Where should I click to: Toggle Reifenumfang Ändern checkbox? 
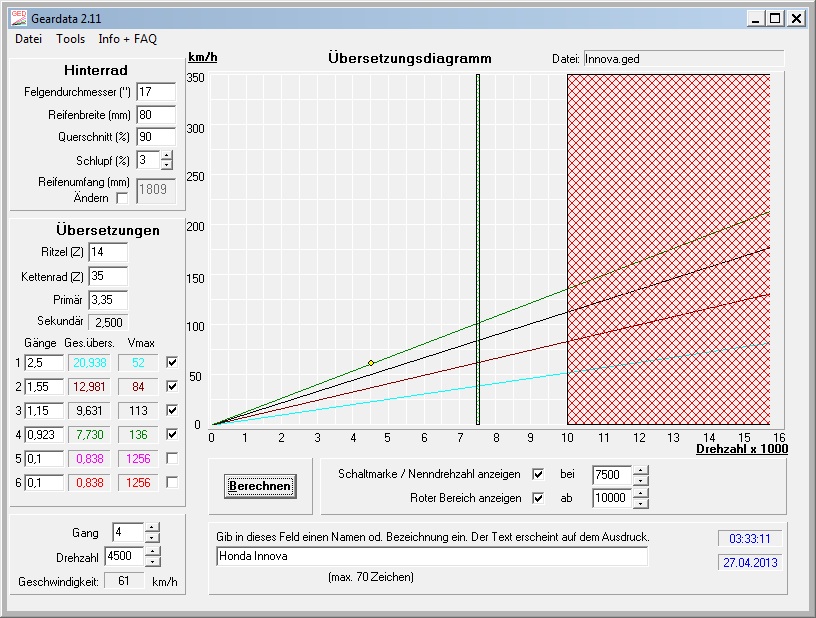pyautogui.click(x=123, y=198)
